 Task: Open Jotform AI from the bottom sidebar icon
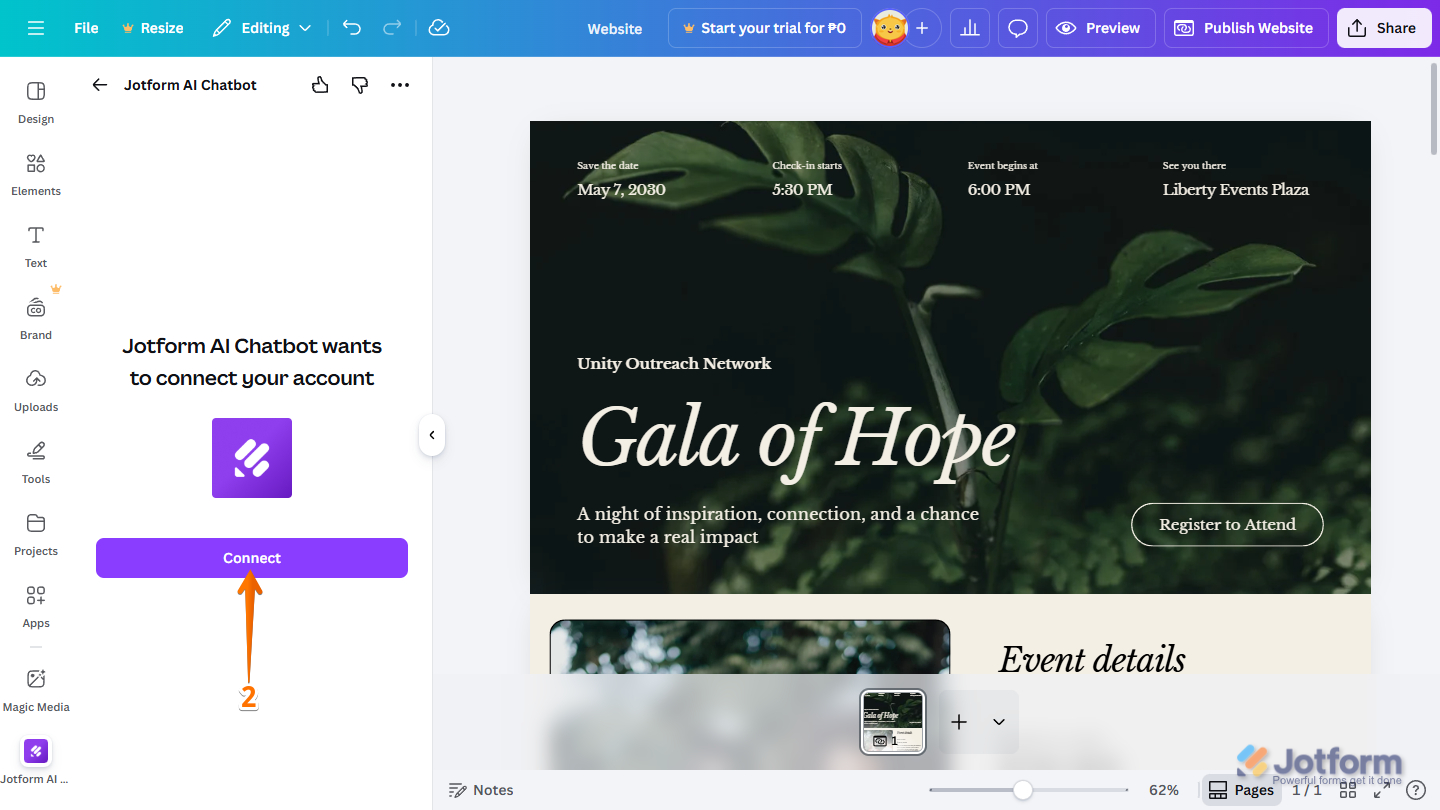click(35, 751)
